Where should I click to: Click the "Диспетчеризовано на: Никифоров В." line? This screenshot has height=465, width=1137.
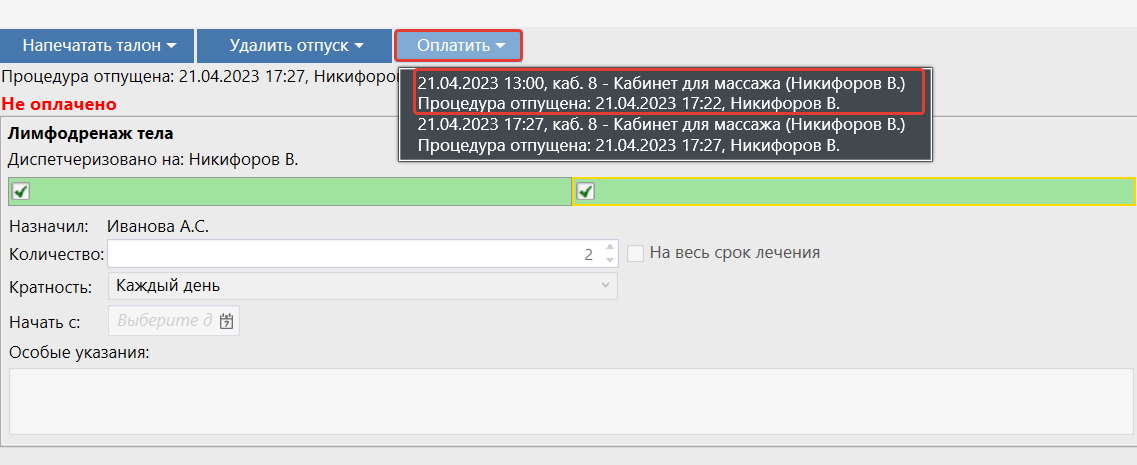[x=153, y=159]
